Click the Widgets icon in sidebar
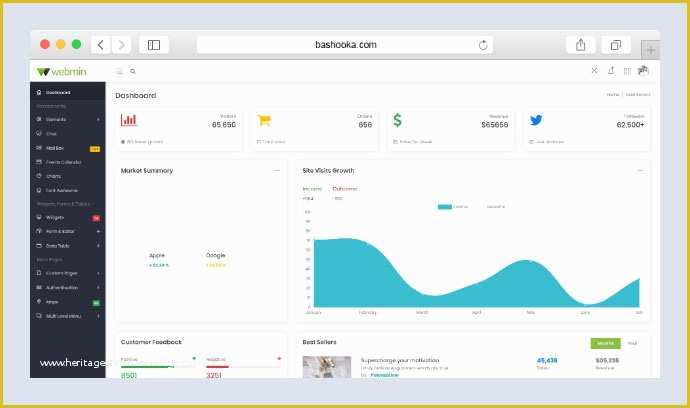 pos(39,217)
